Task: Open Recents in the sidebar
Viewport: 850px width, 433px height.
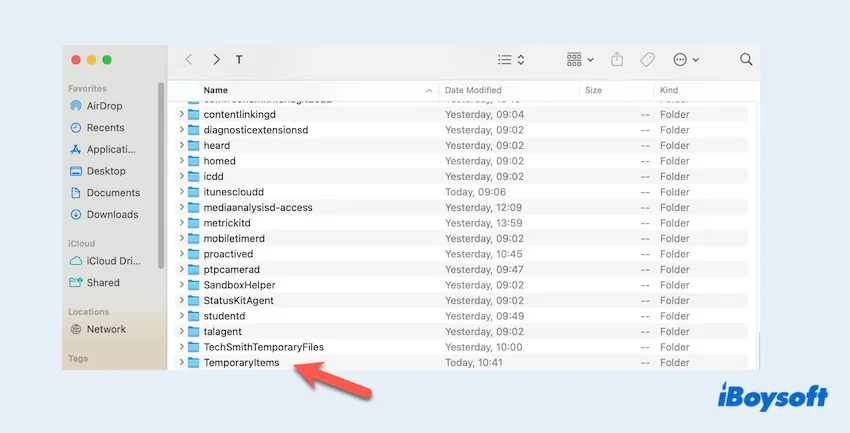Action: [x=98, y=127]
